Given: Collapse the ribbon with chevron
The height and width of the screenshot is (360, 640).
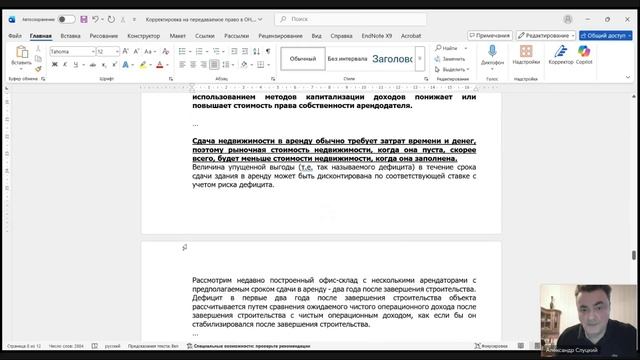Looking at the screenshot, I should [628, 77].
